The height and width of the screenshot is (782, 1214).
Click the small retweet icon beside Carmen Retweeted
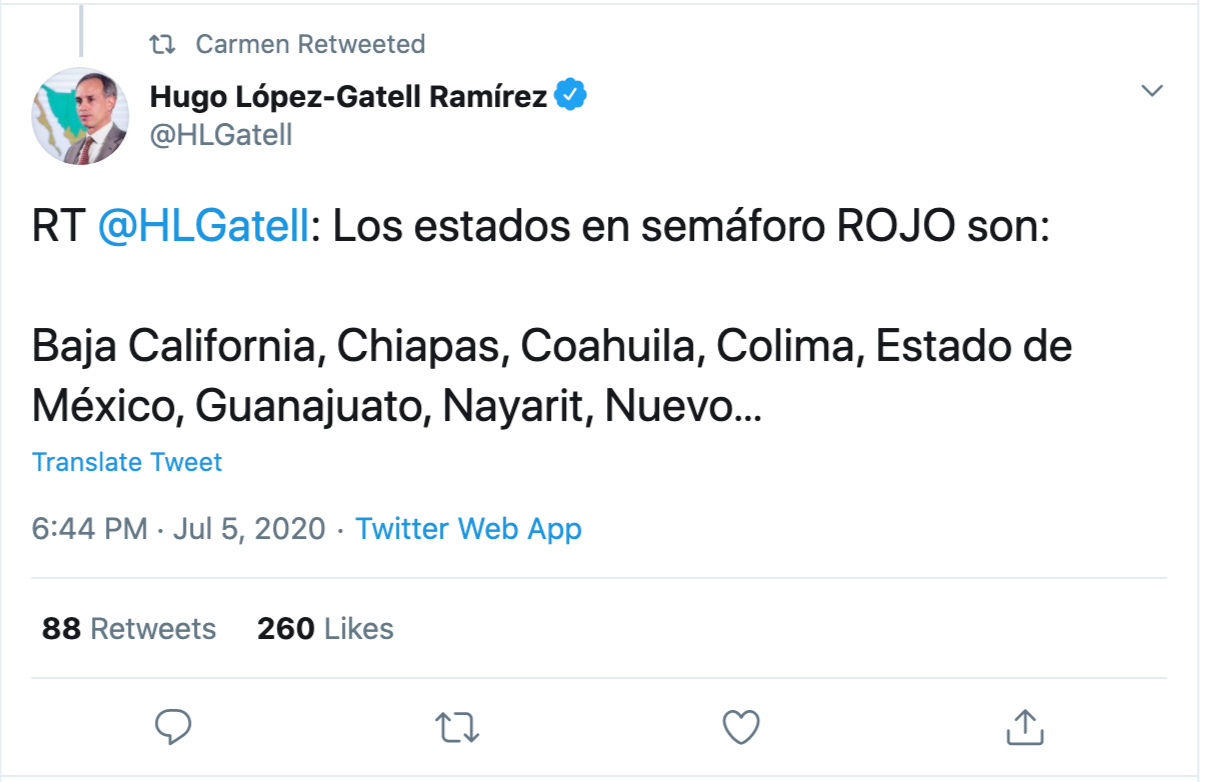[162, 44]
